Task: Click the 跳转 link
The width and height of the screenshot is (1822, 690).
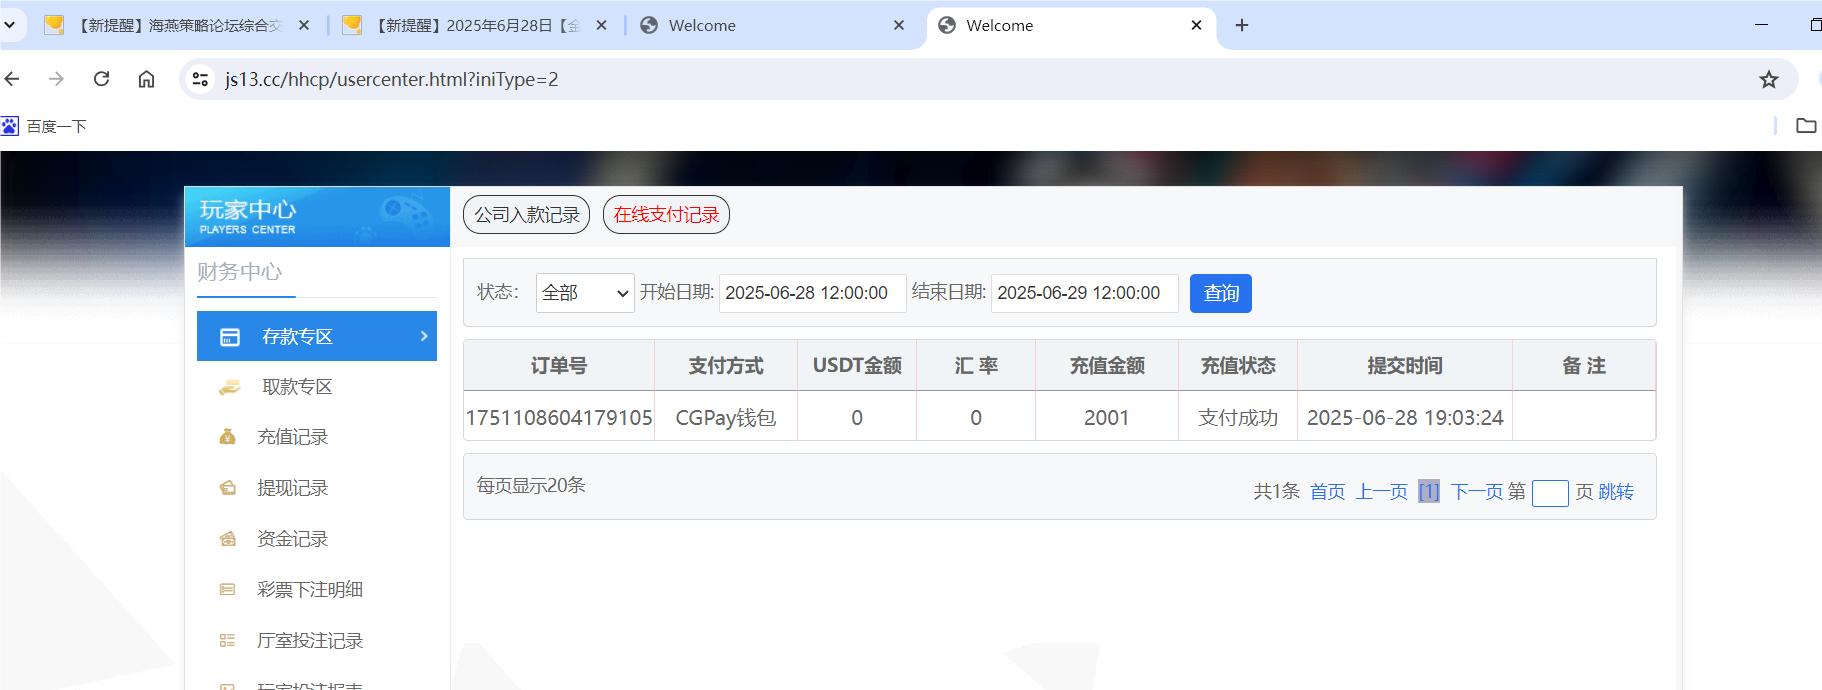Action: coord(1615,492)
